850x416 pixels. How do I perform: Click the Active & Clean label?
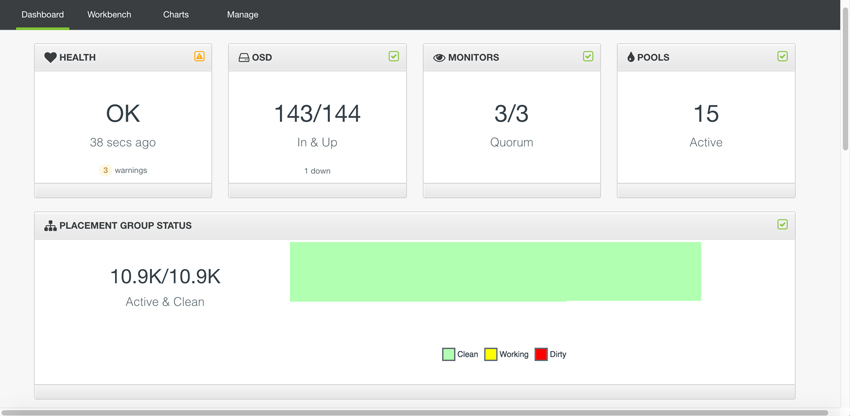165,302
